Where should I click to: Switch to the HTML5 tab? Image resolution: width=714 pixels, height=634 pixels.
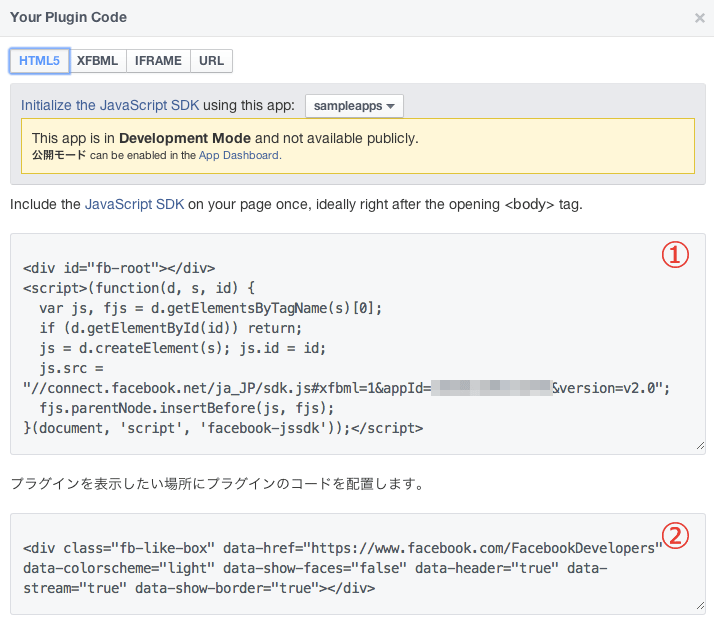point(40,61)
